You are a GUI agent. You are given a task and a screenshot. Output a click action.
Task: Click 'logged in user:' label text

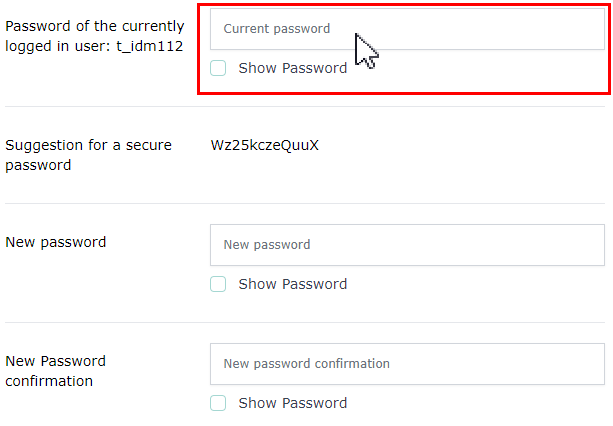(60, 46)
